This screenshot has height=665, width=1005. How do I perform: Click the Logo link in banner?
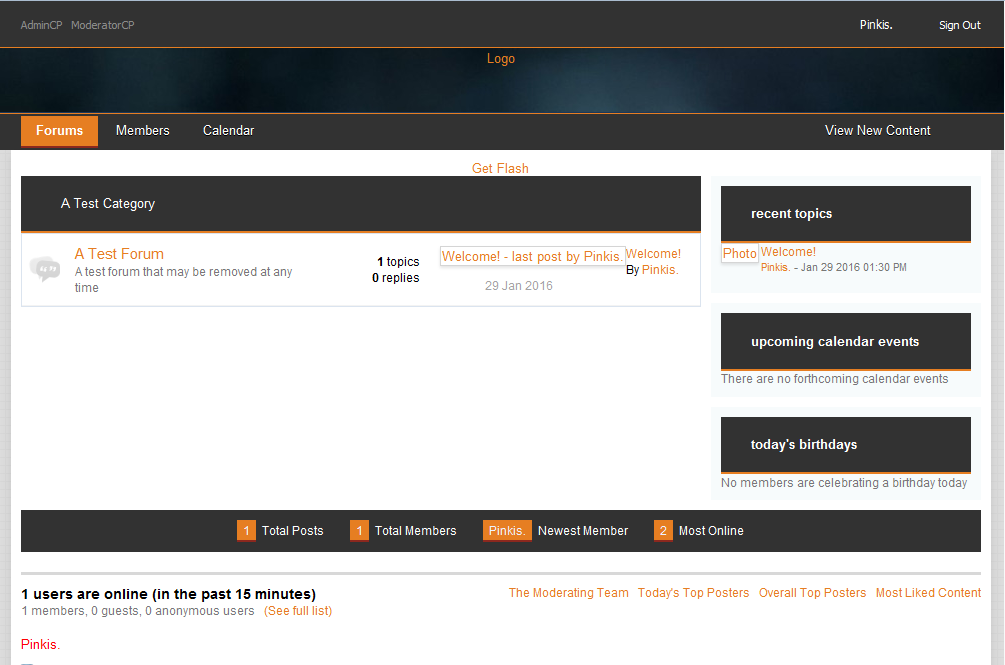[501, 58]
